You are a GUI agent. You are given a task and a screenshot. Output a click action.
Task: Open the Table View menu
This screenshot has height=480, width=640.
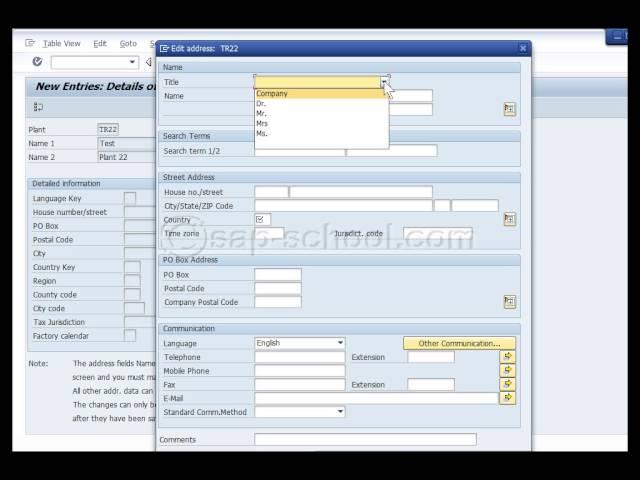click(x=62, y=43)
